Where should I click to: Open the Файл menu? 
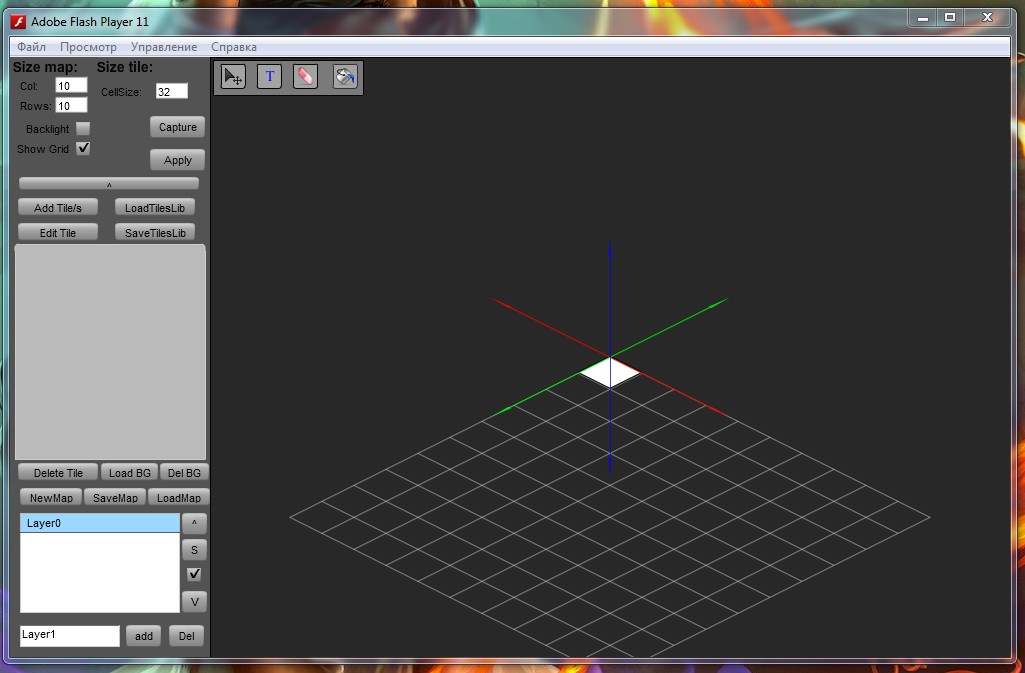click(x=31, y=47)
